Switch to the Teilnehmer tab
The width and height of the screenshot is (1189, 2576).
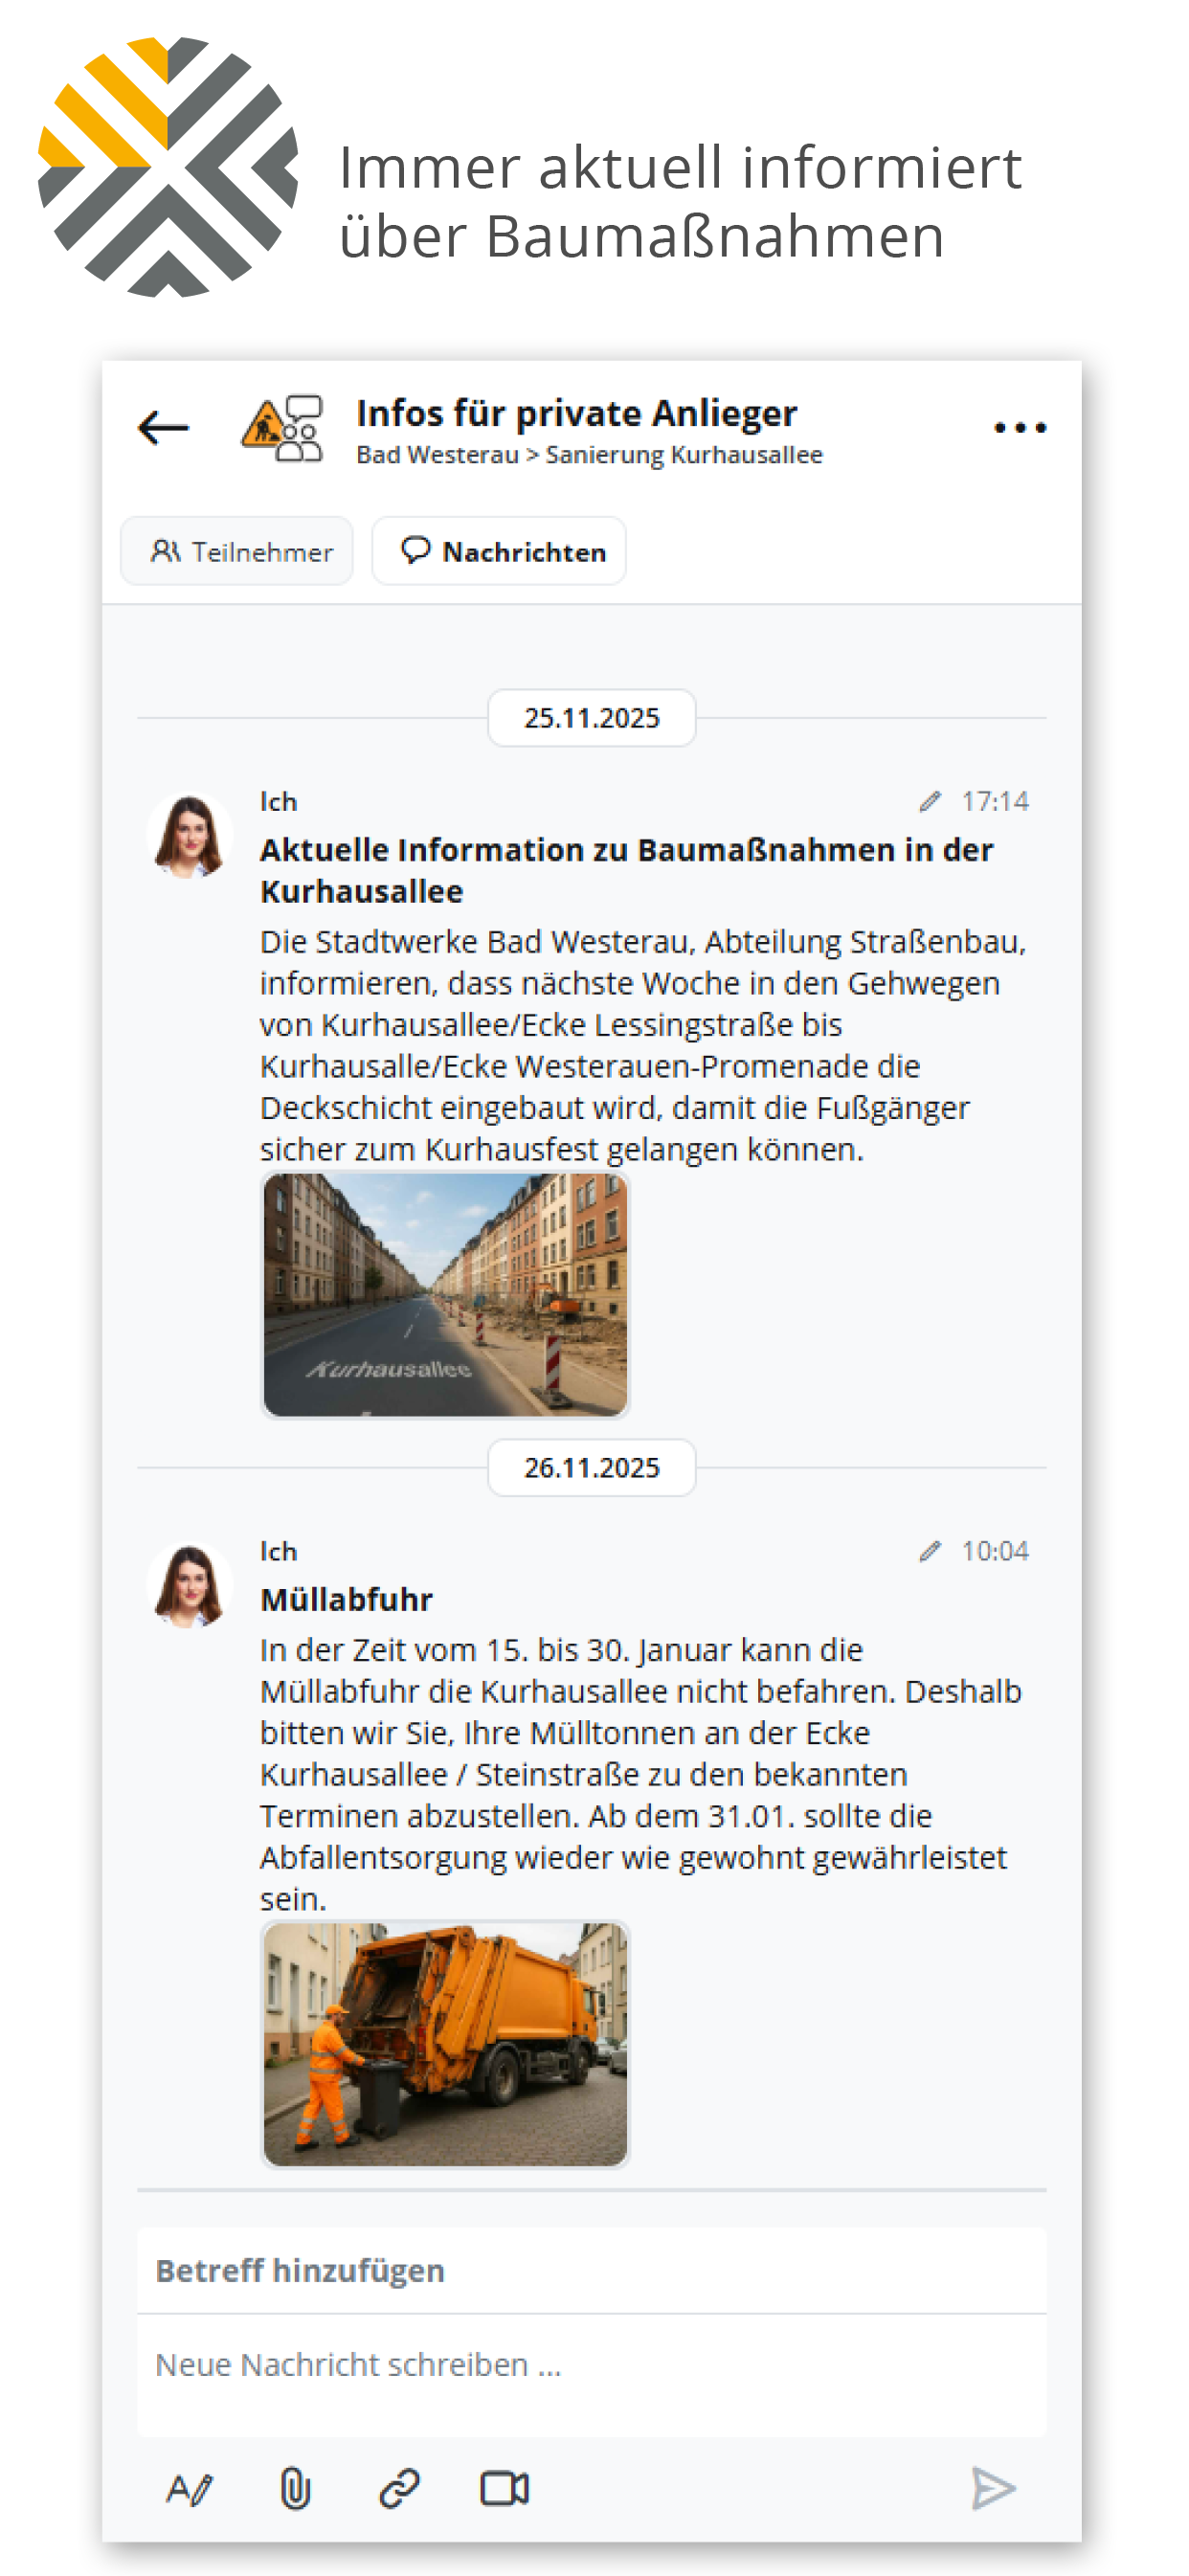237,551
